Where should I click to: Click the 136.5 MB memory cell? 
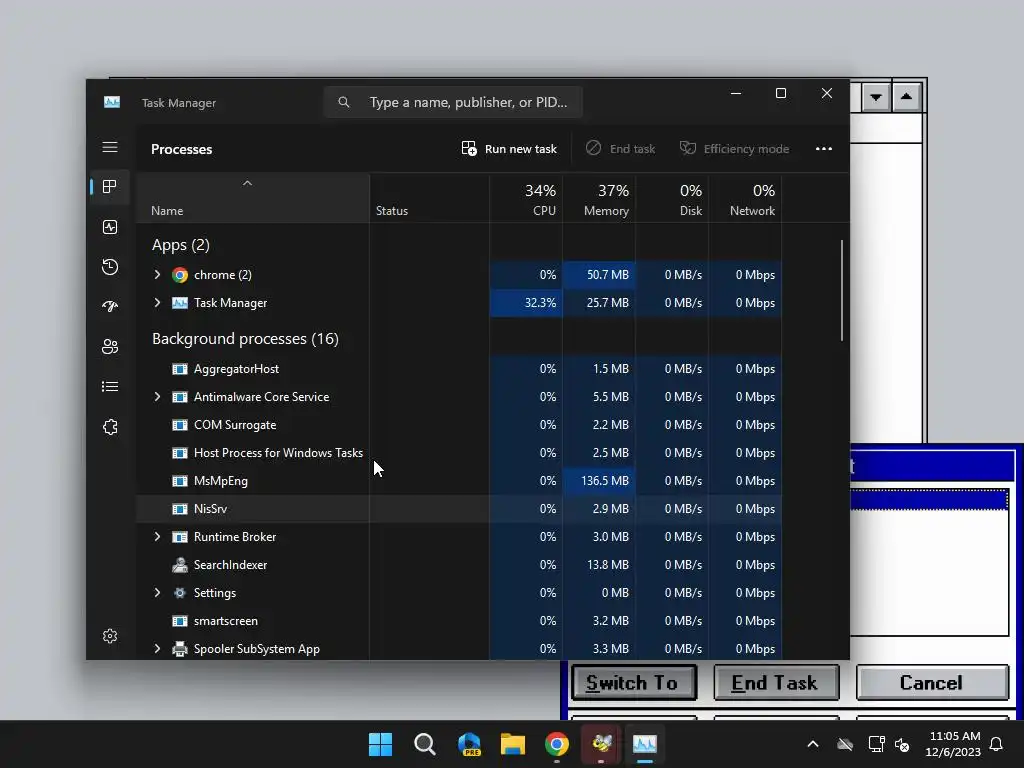599,481
